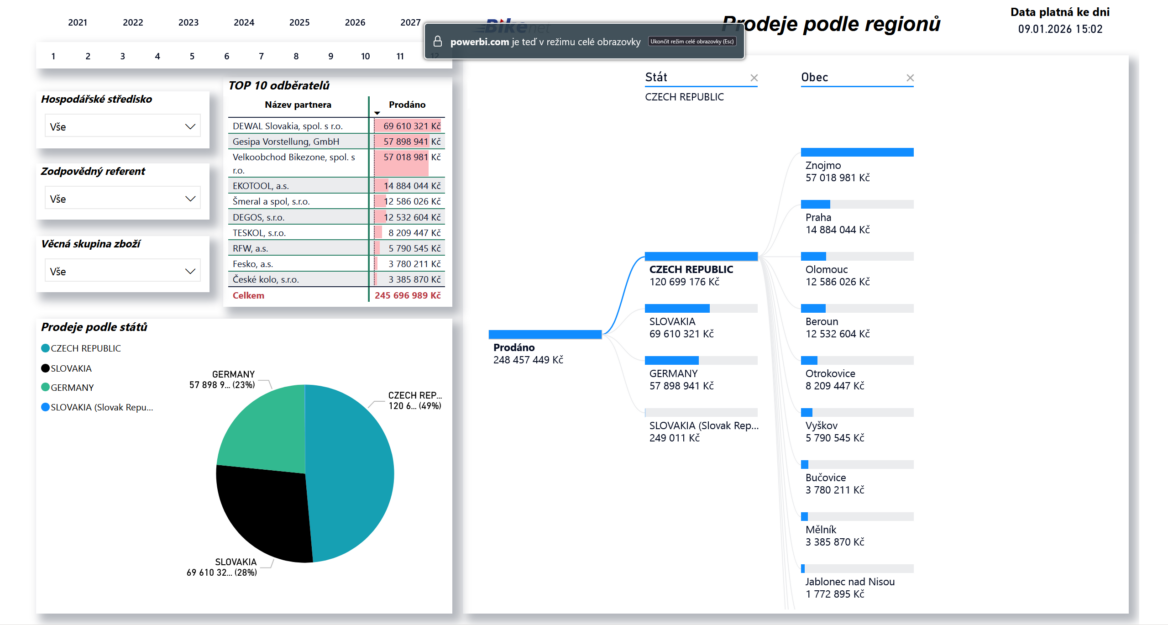This screenshot has width=1168, height=625.
Task: Select month 5 in the month slicer
Action: [x=192, y=57]
